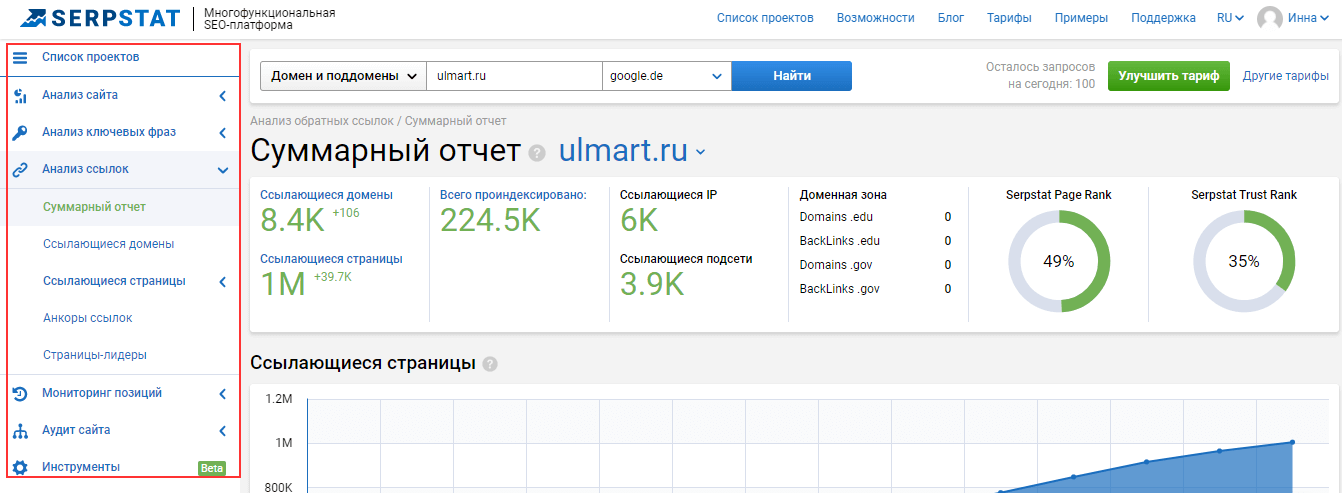1342x493 pixels.
Task: Click the Инструменты sidebar item
Action: point(81,468)
